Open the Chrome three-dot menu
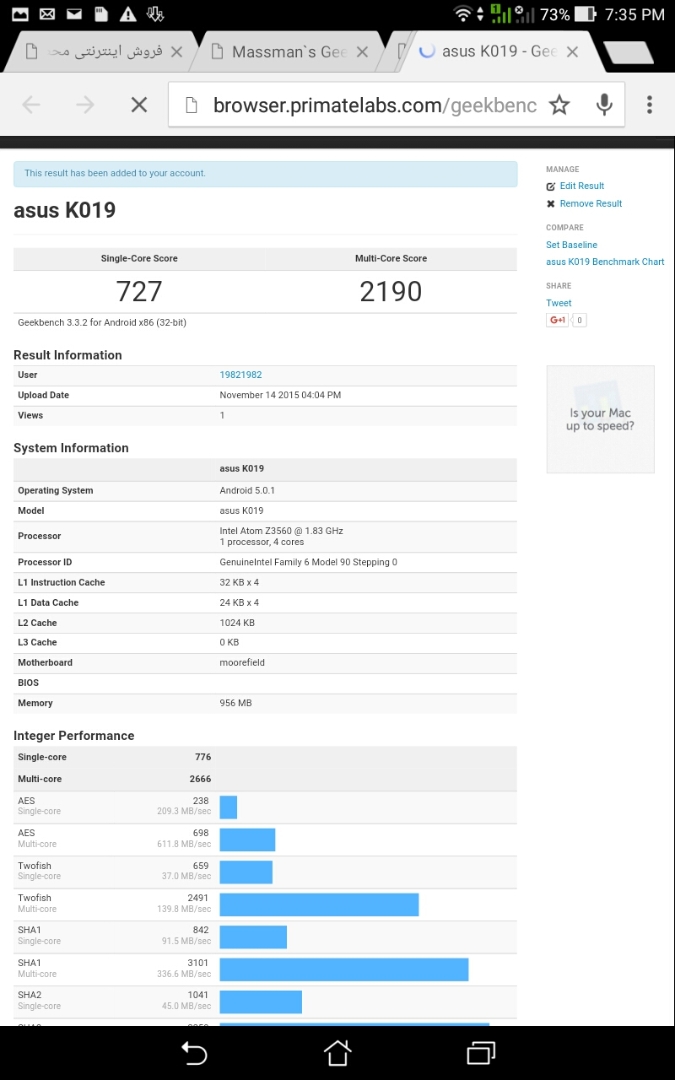Image resolution: width=675 pixels, height=1080 pixels. click(649, 105)
